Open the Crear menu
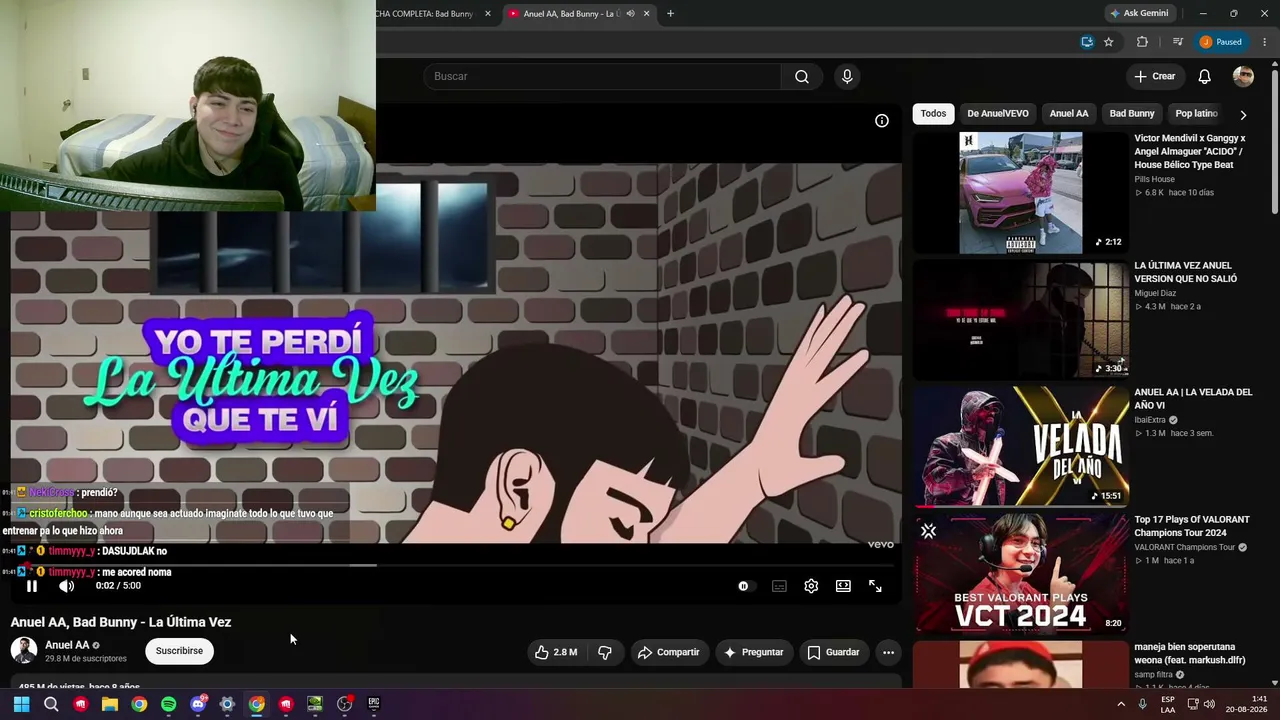Image resolution: width=1280 pixels, height=720 pixels. click(x=1154, y=76)
